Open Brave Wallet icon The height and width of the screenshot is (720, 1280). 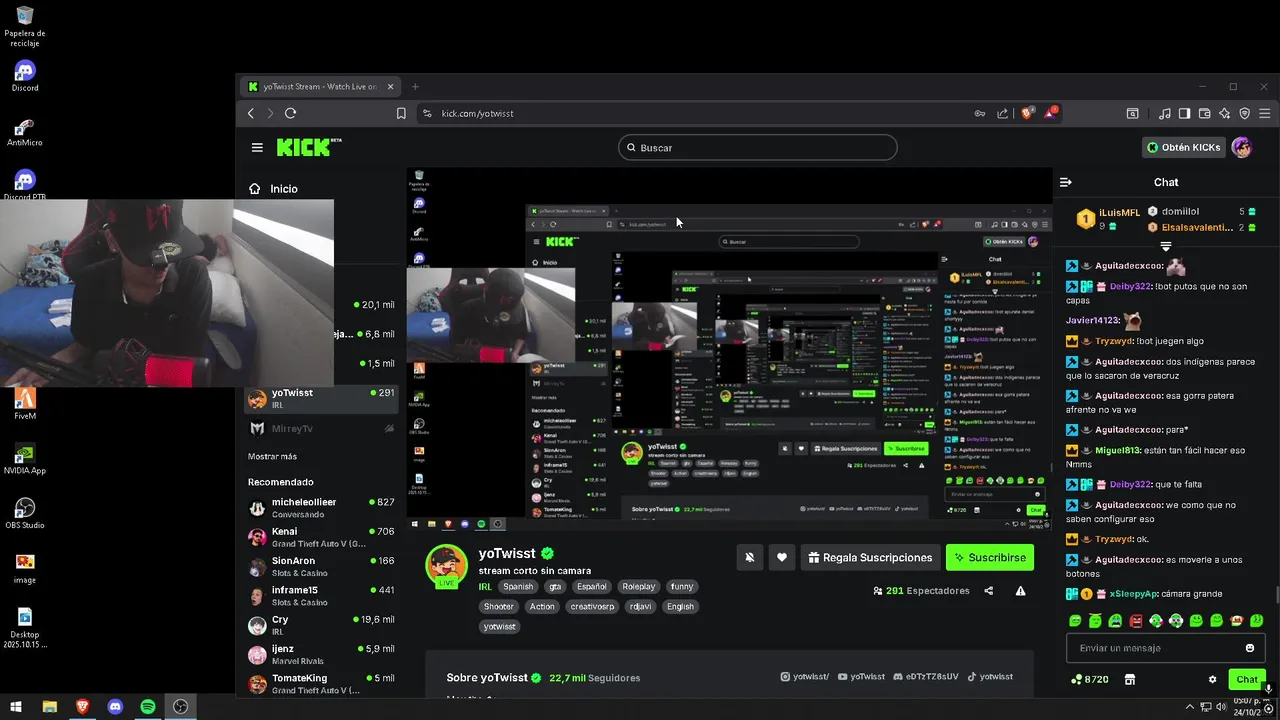tap(1204, 113)
